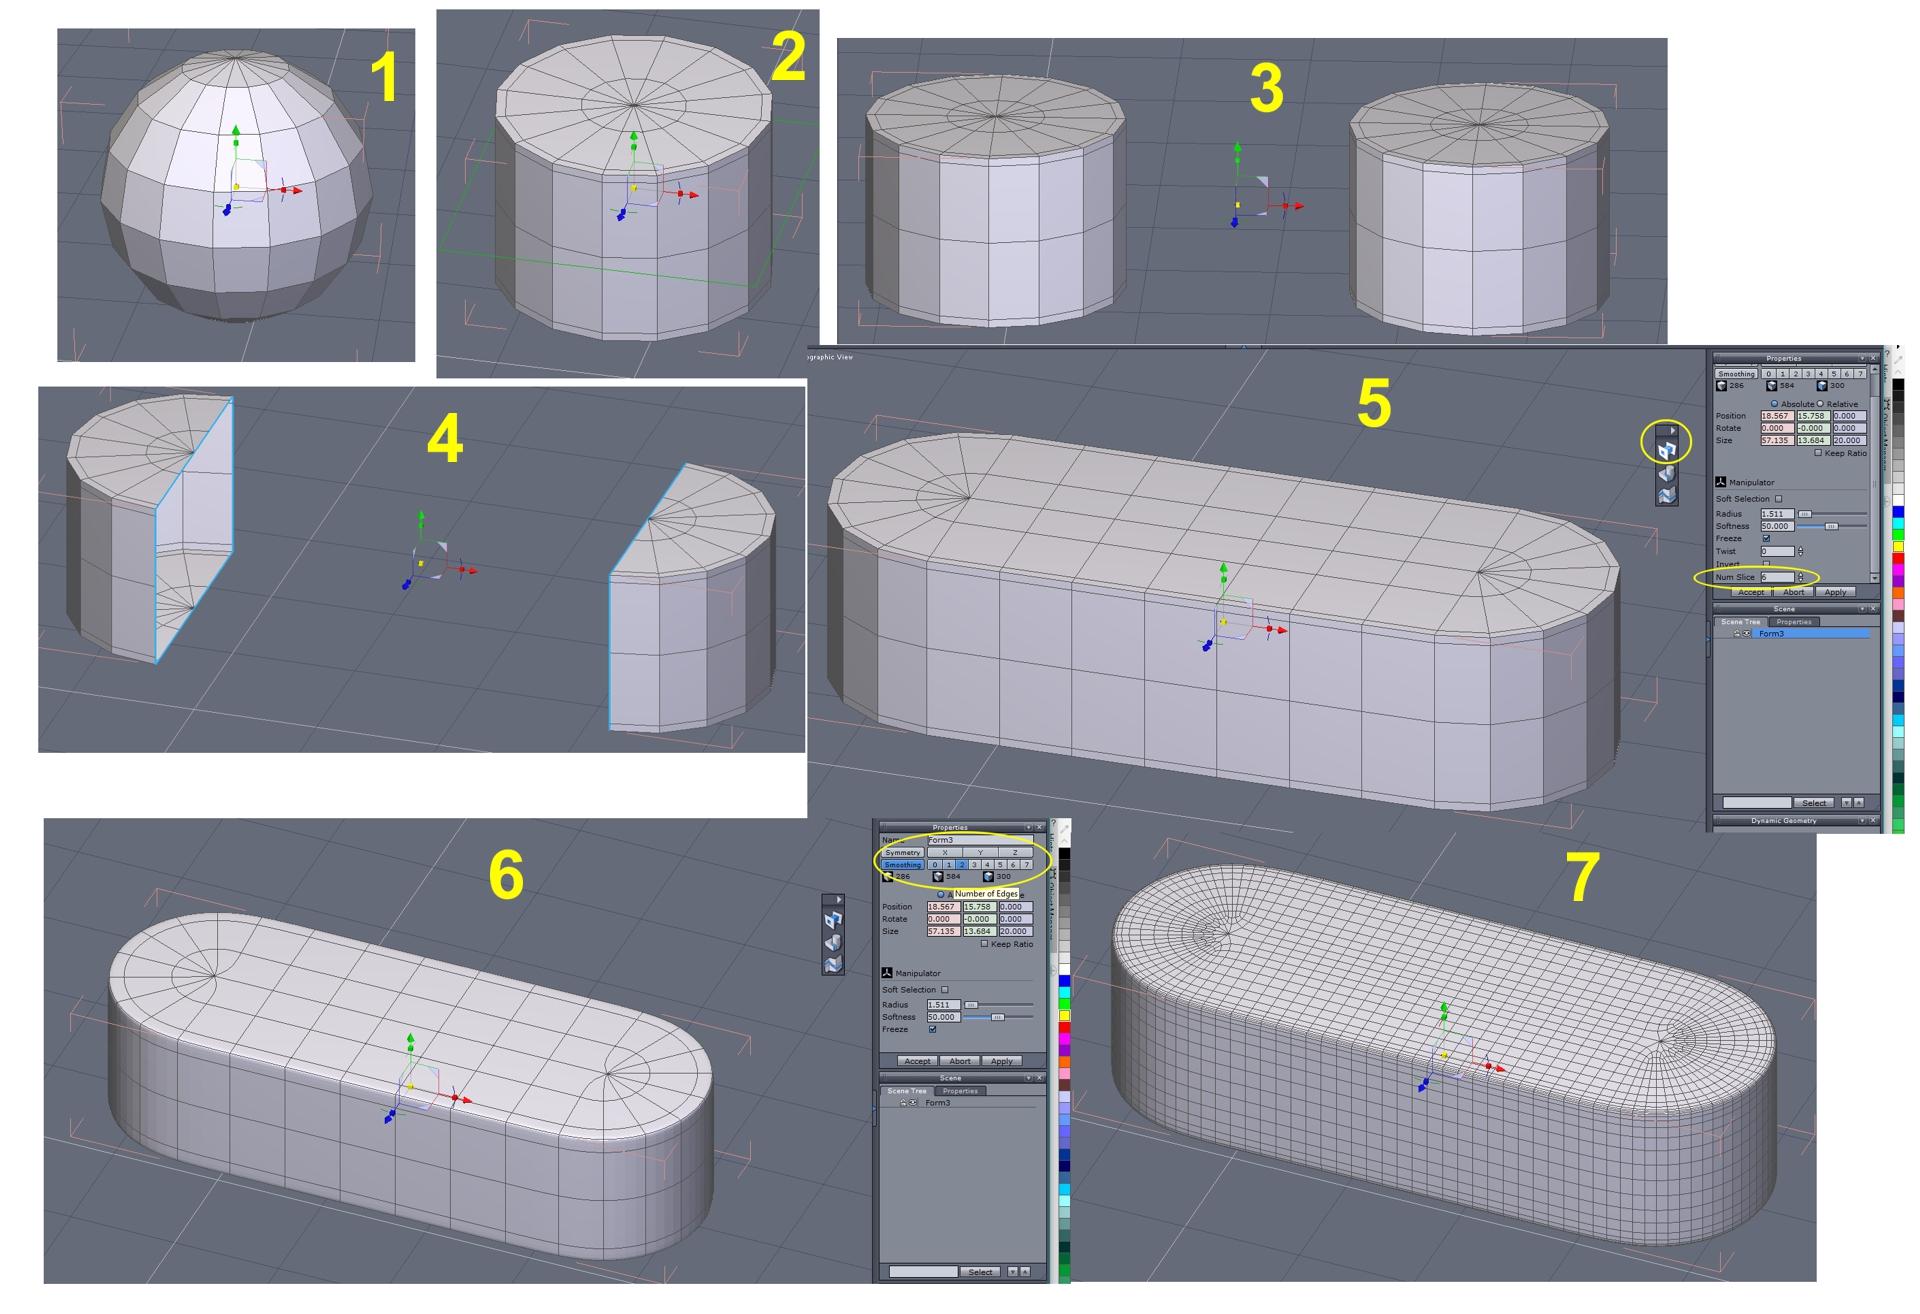Click the polygon count cube icon showing 300 under Symmetry

click(x=988, y=876)
